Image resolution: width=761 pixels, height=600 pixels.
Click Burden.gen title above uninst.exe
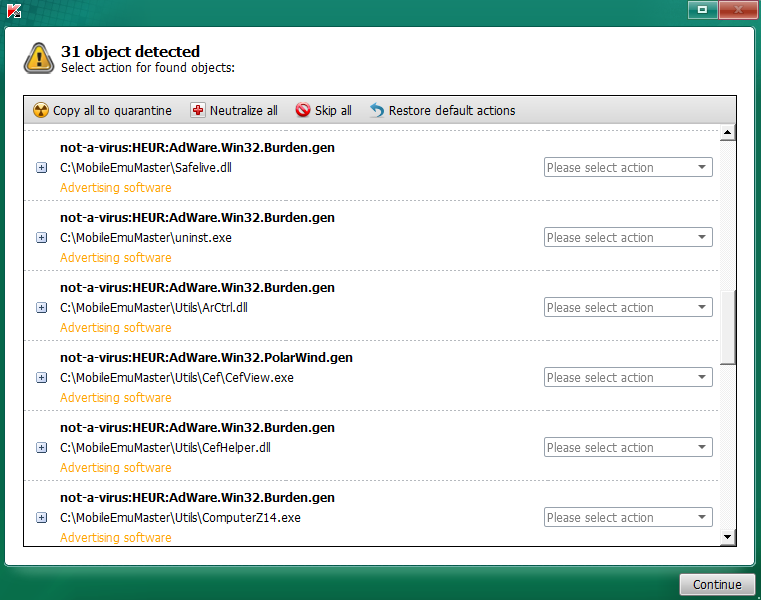(198, 217)
